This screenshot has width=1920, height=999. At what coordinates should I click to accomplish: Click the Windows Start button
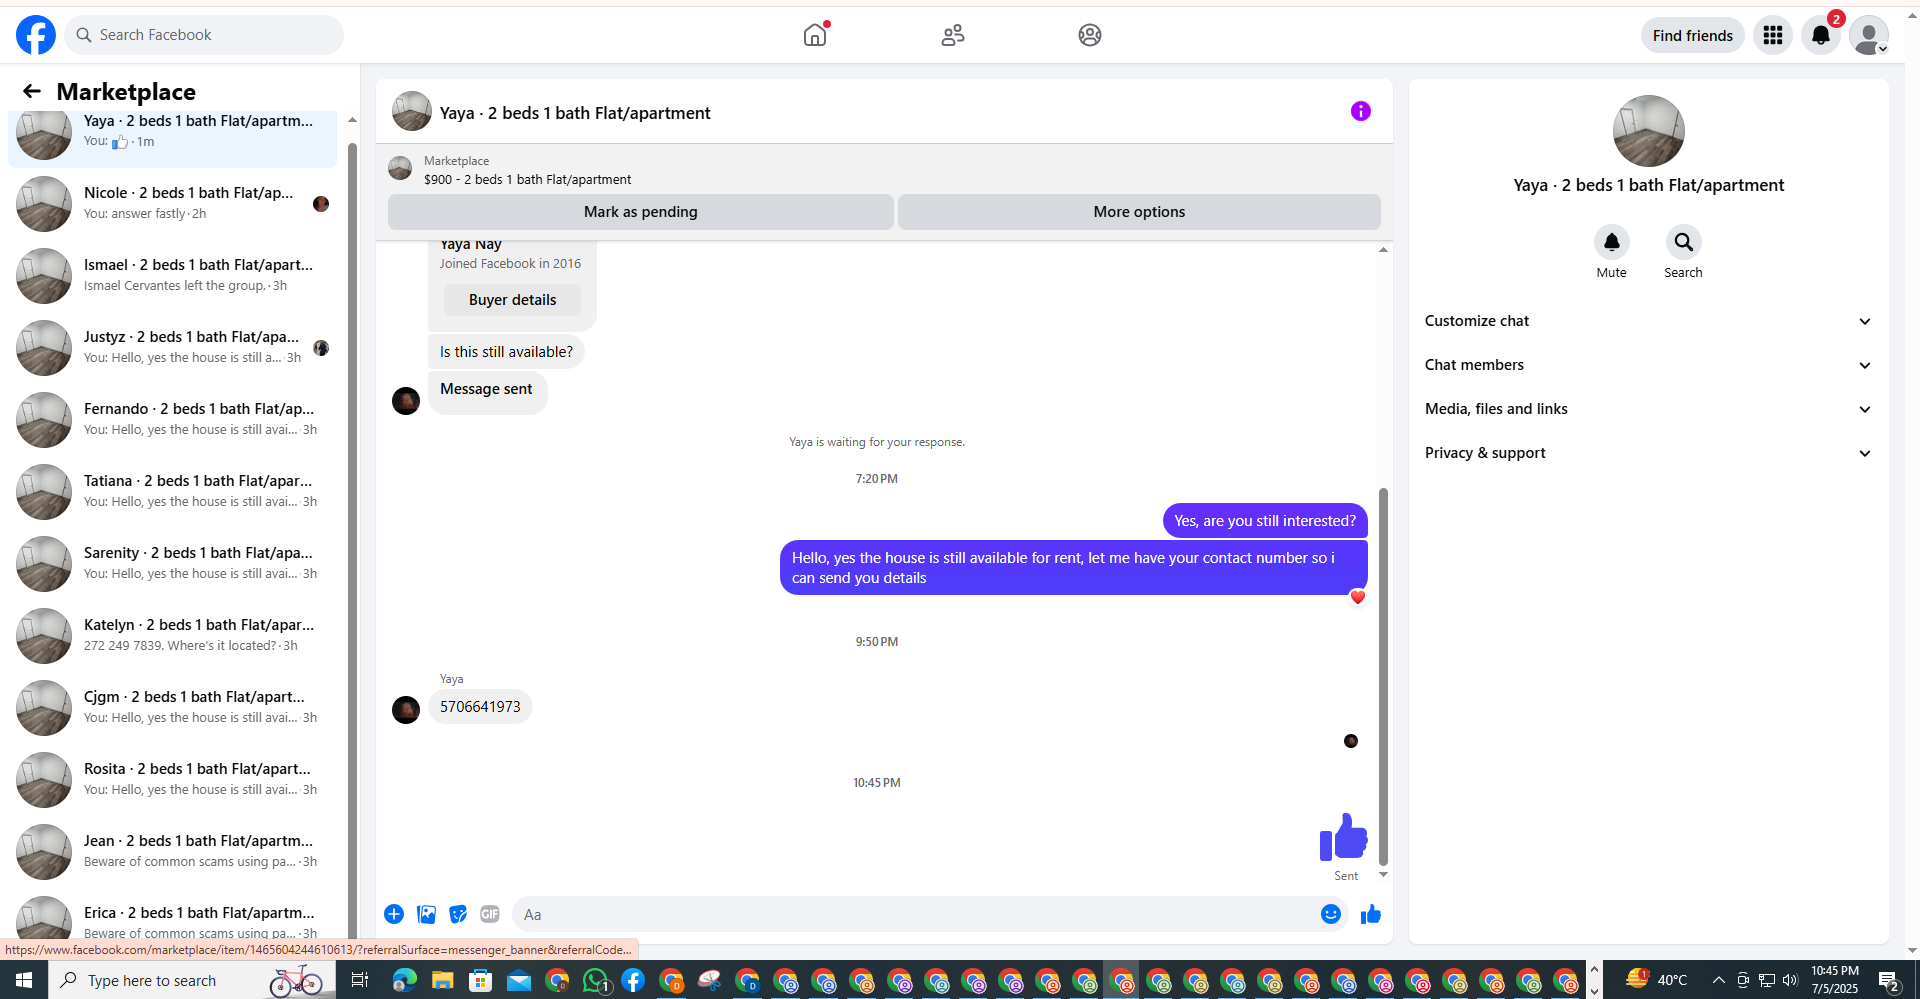[24, 980]
